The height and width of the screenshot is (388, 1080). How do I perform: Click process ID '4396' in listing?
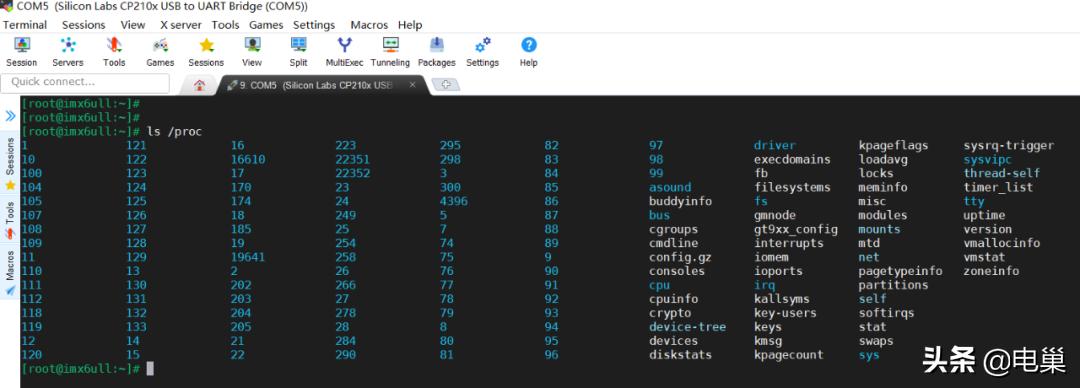pyautogui.click(x=454, y=201)
